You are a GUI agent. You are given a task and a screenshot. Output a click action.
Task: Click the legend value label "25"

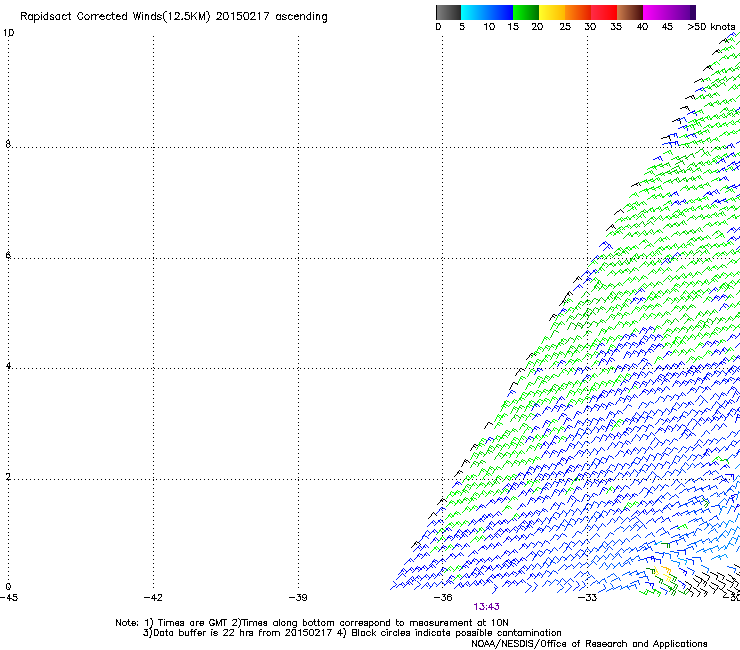(x=565, y=27)
